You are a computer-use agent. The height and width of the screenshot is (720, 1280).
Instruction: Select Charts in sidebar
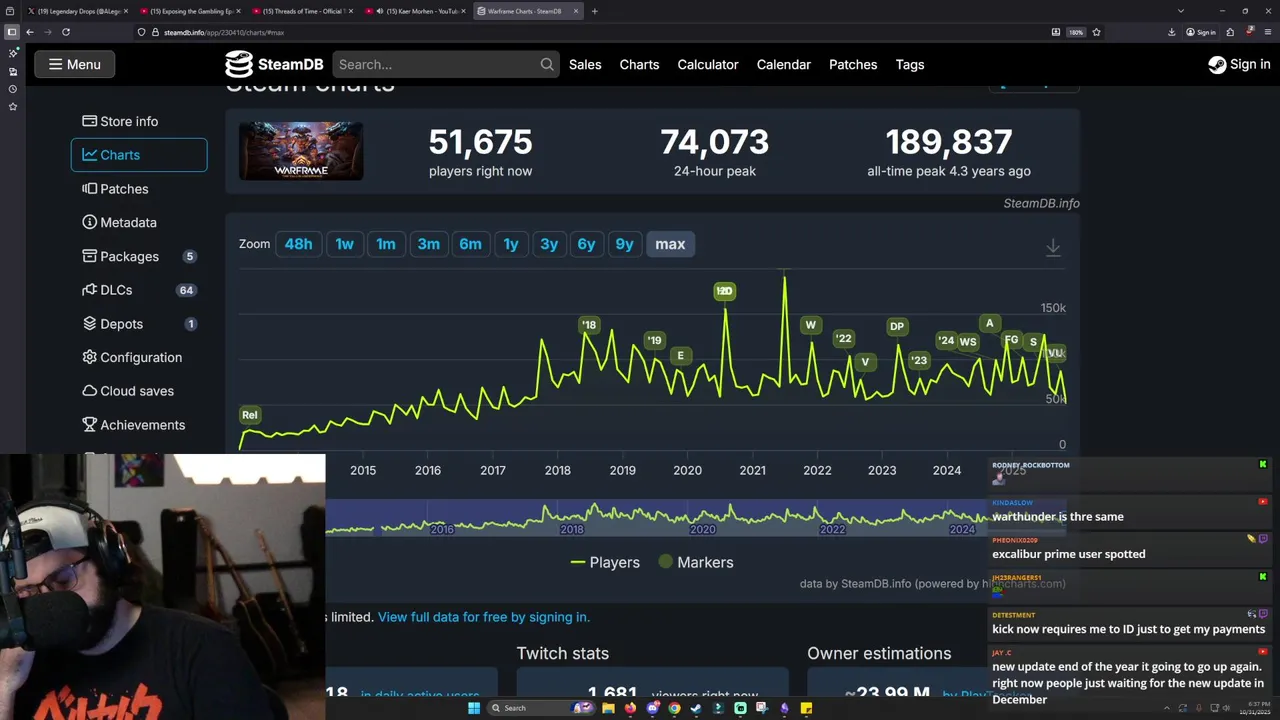point(139,155)
